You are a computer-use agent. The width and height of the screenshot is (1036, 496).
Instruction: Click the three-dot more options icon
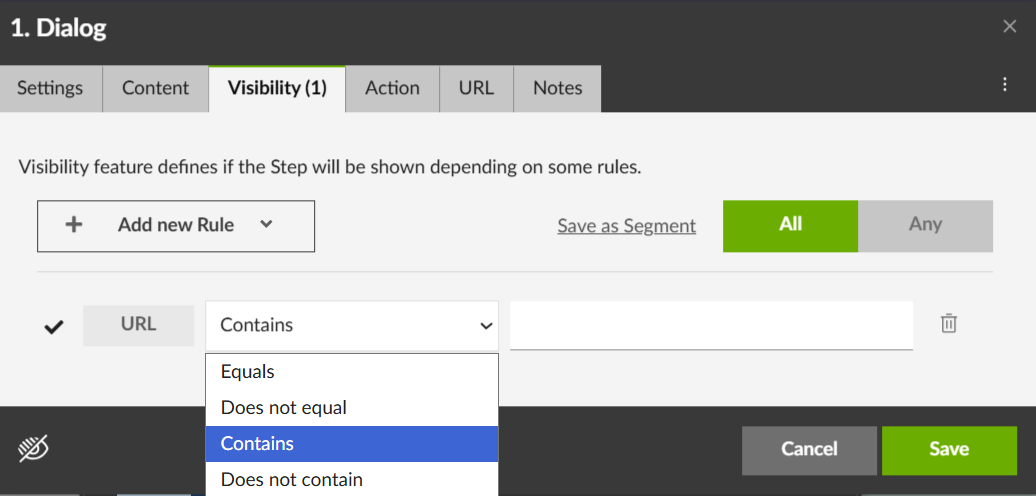1005,86
